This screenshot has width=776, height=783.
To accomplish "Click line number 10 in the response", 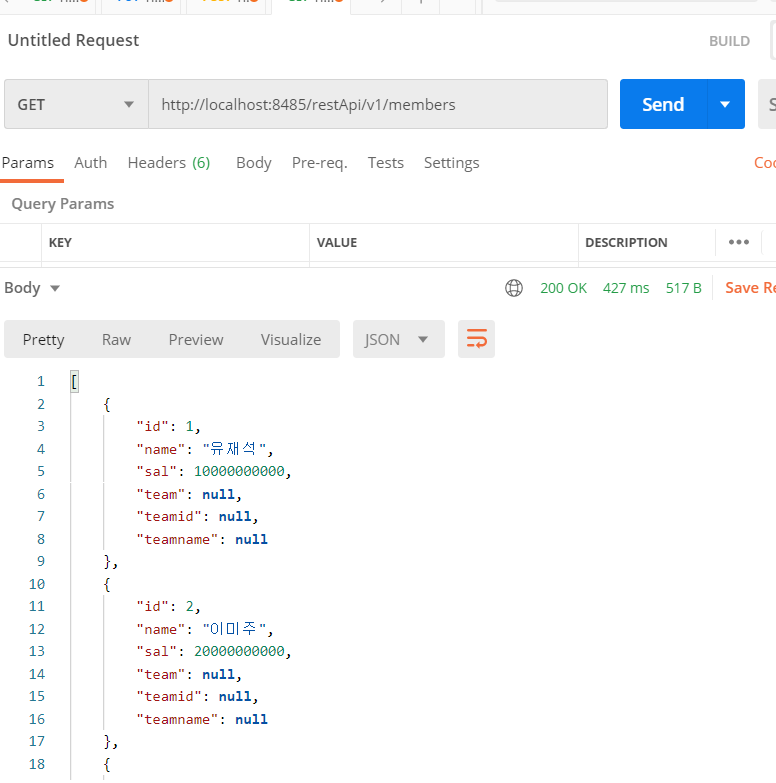I will 37,584.
